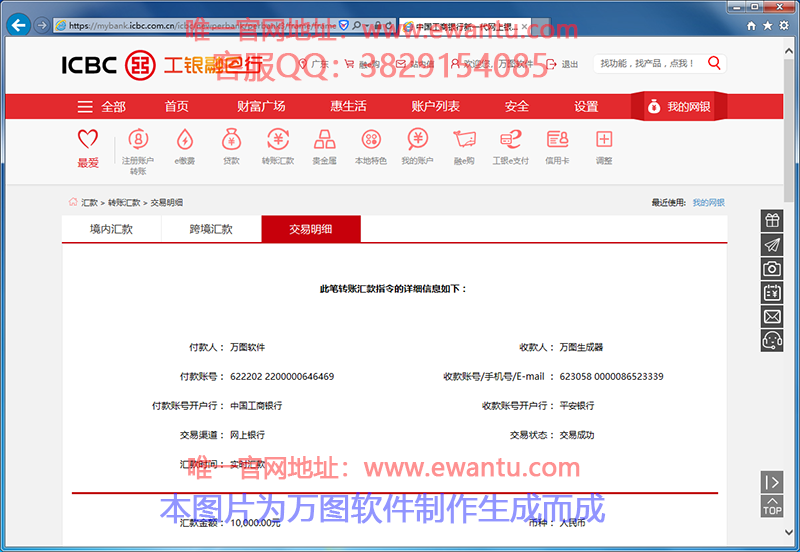Click page scrollbar down arrow
Screen dimensions: 800x552
pos(789,532)
